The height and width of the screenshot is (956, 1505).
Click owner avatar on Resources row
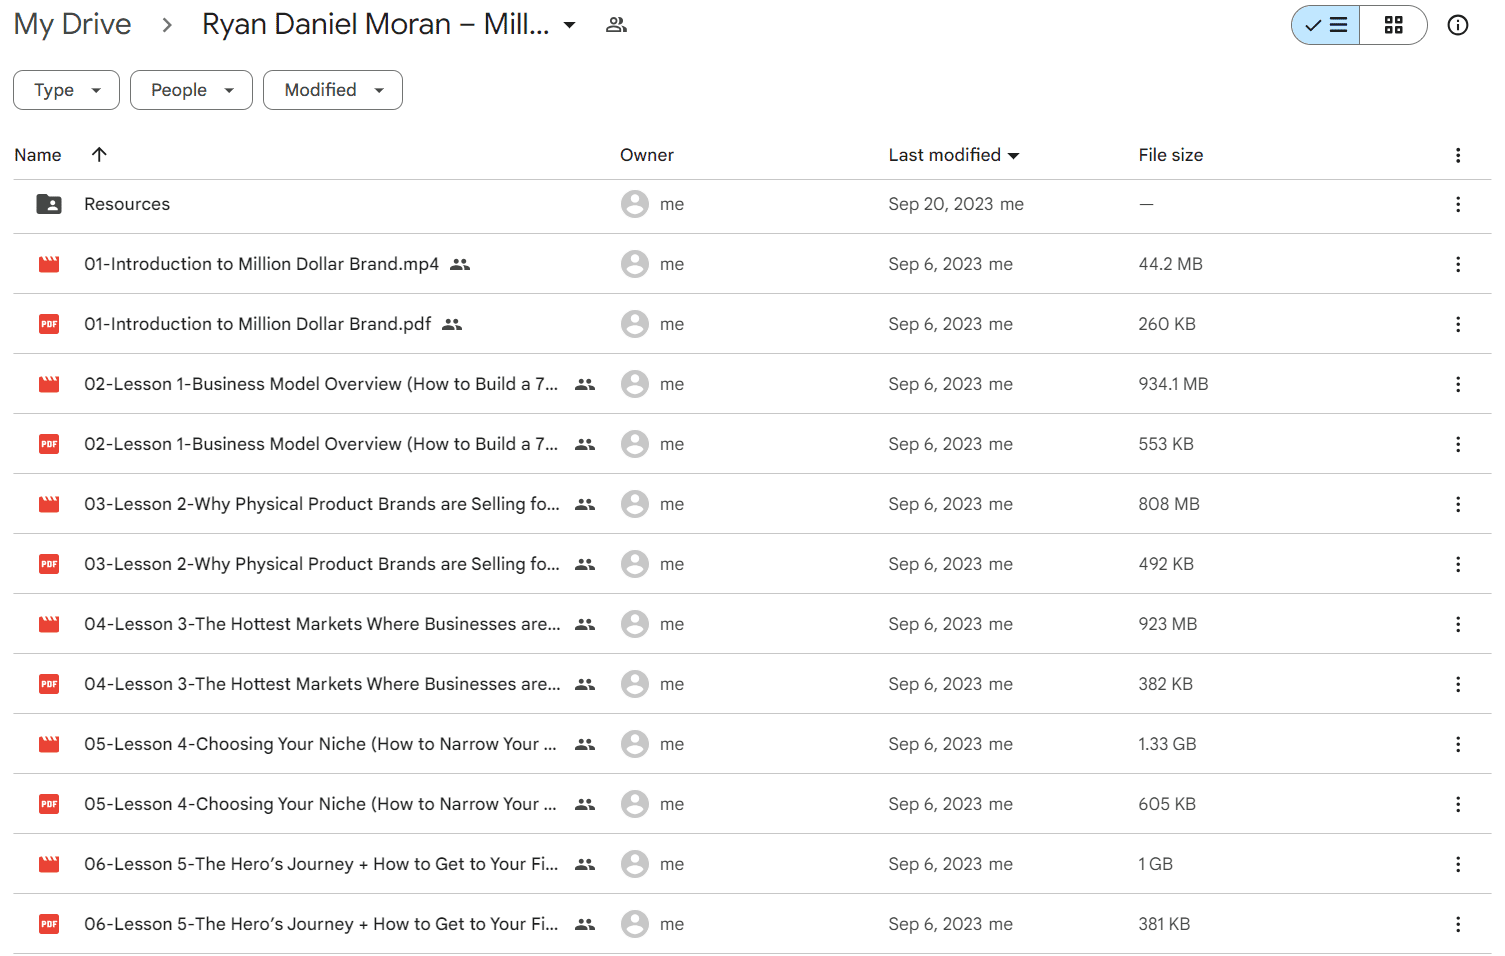pyautogui.click(x=635, y=204)
